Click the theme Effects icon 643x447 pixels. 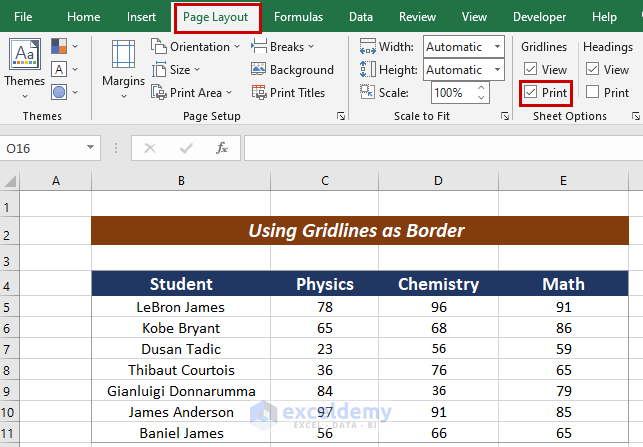click(61, 92)
